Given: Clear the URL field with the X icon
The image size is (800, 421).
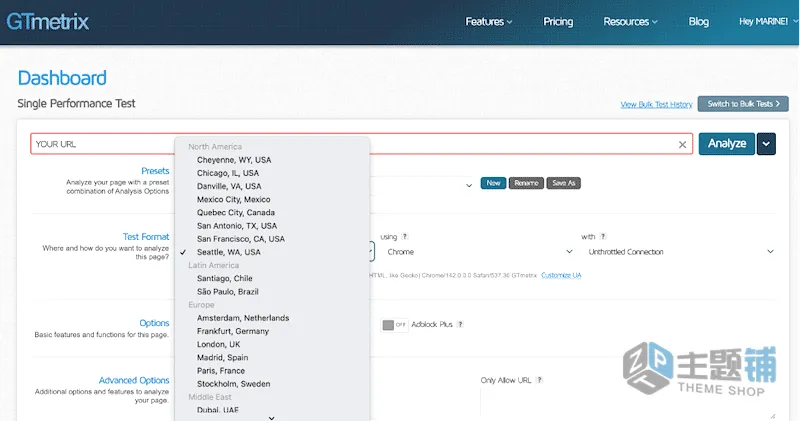Looking at the screenshot, I should (x=682, y=144).
